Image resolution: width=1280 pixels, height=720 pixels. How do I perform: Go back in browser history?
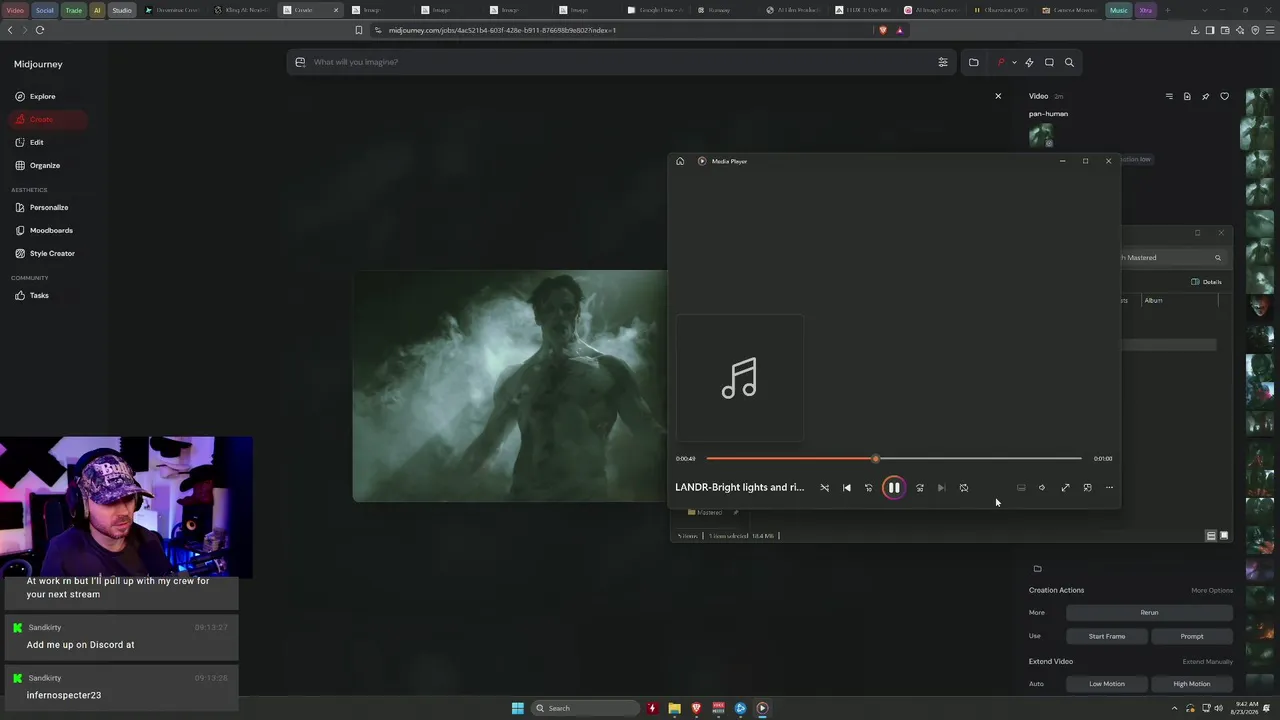point(10,30)
